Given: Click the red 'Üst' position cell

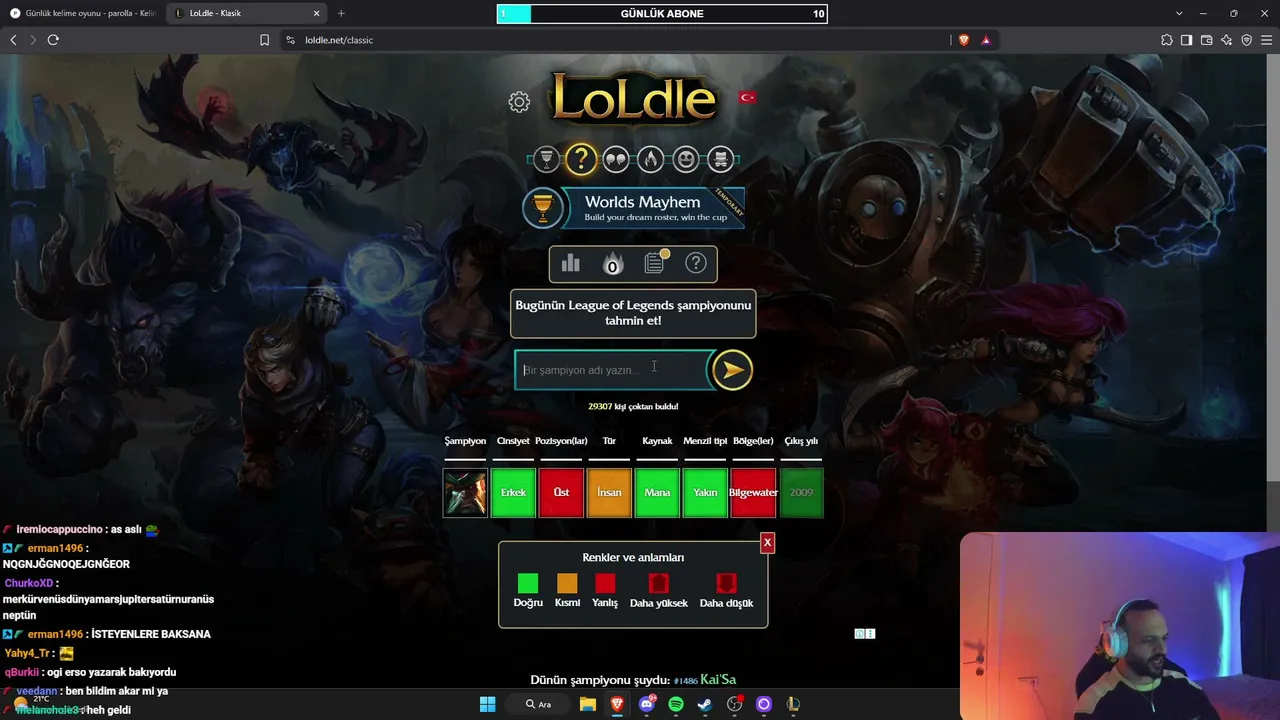Looking at the screenshot, I should pyautogui.click(x=561, y=493).
